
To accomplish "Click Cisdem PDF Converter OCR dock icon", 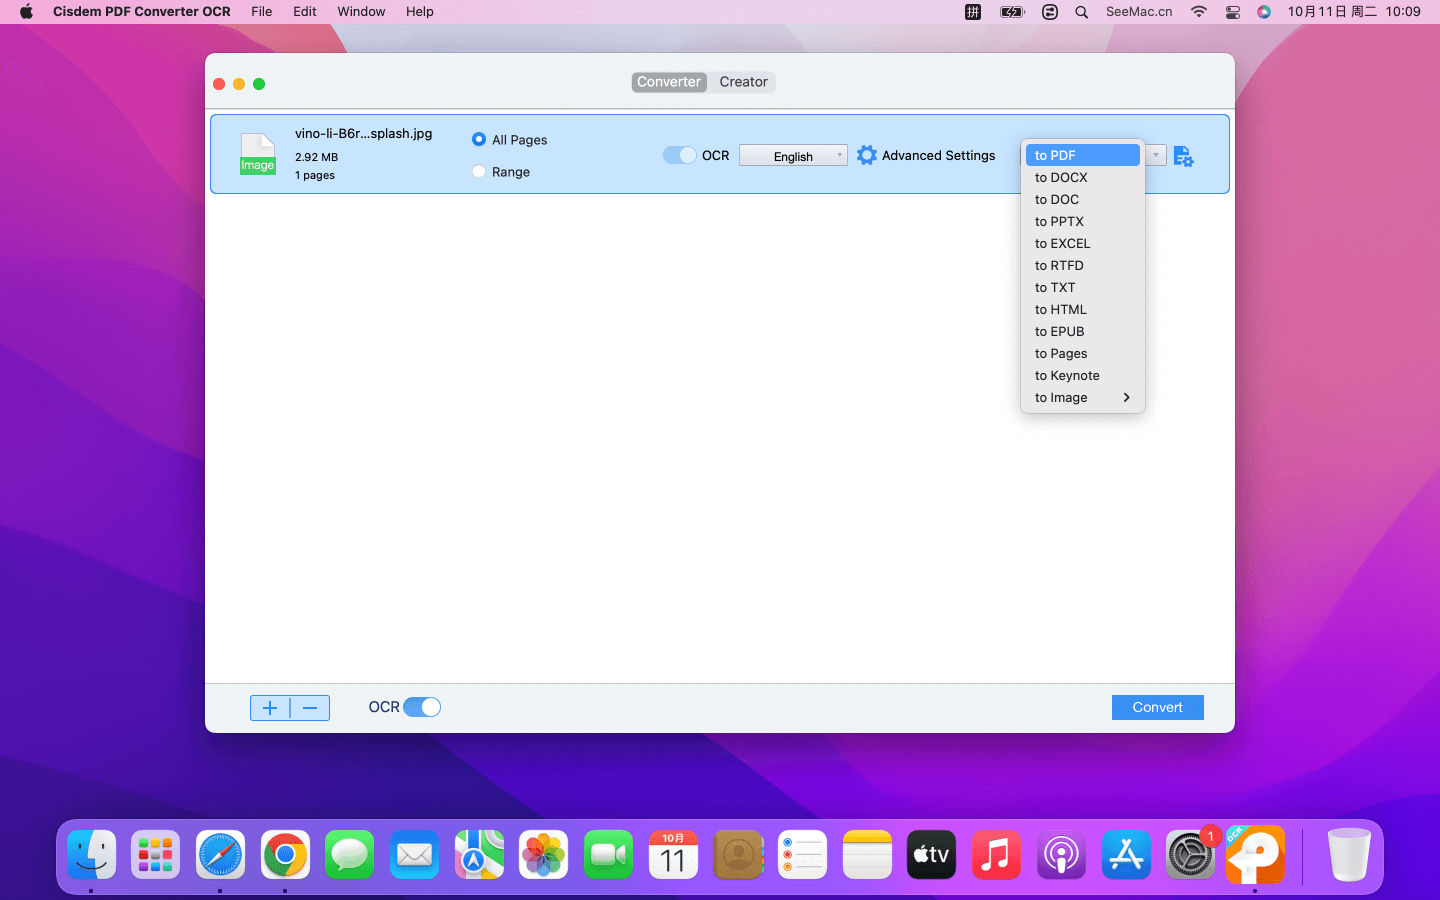I will (1255, 855).
